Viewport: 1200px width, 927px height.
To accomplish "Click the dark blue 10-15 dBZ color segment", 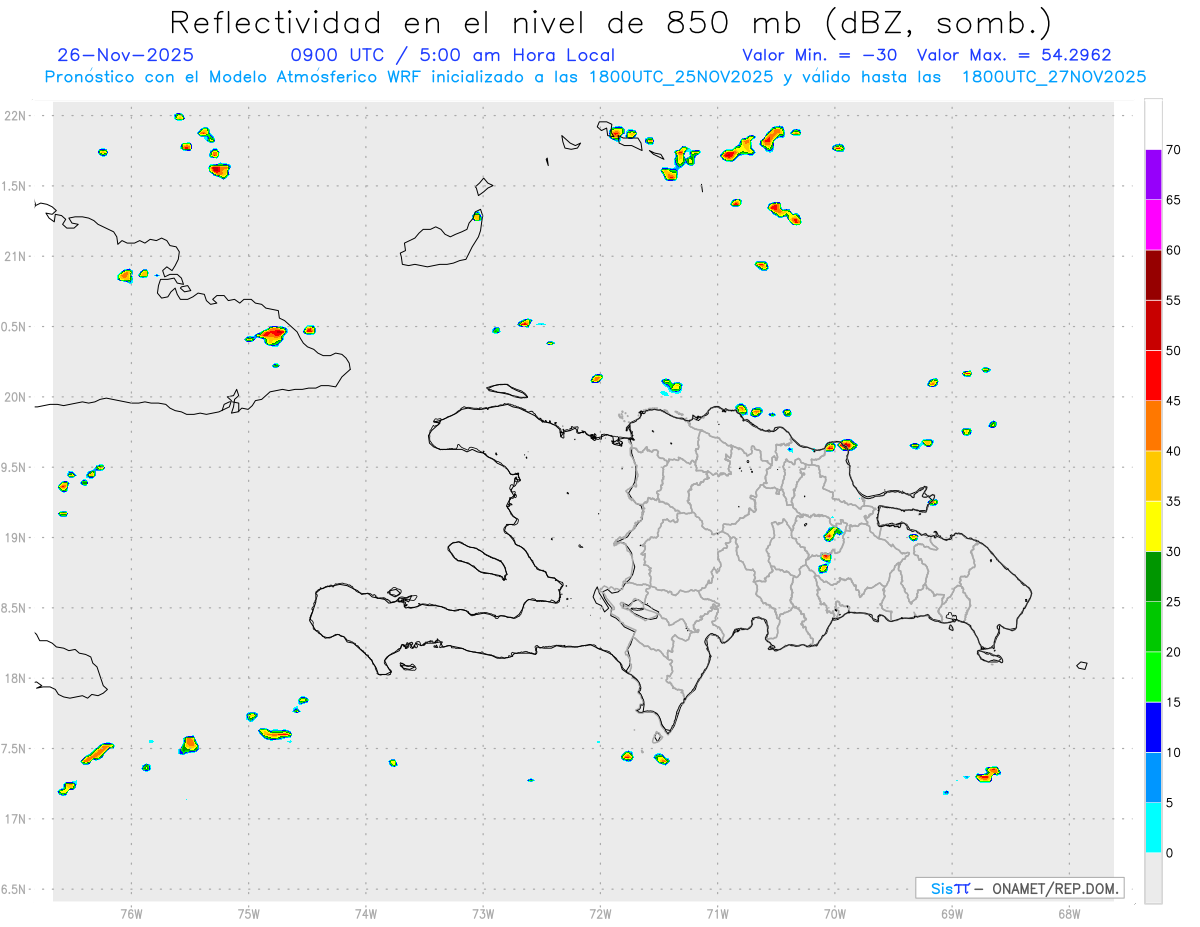I will 1153,727.
